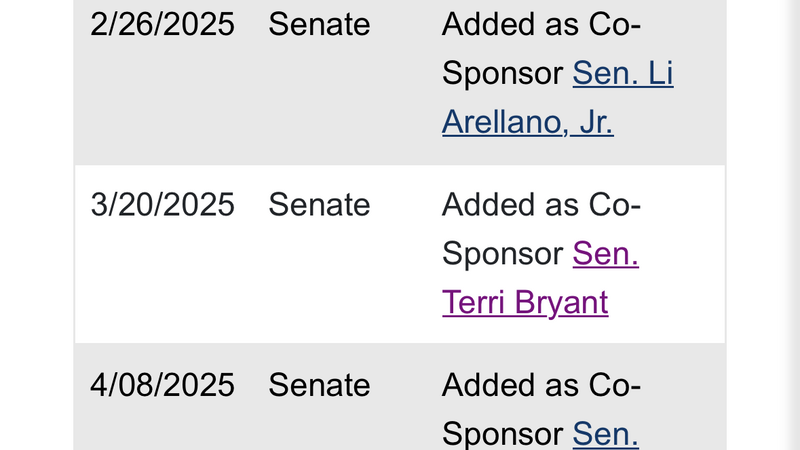Screen dimensions: 800x450
Task: Click "Sen." beside Co-Sponsor in the 3/20/2025 row
Action: (x=605, y=254)
